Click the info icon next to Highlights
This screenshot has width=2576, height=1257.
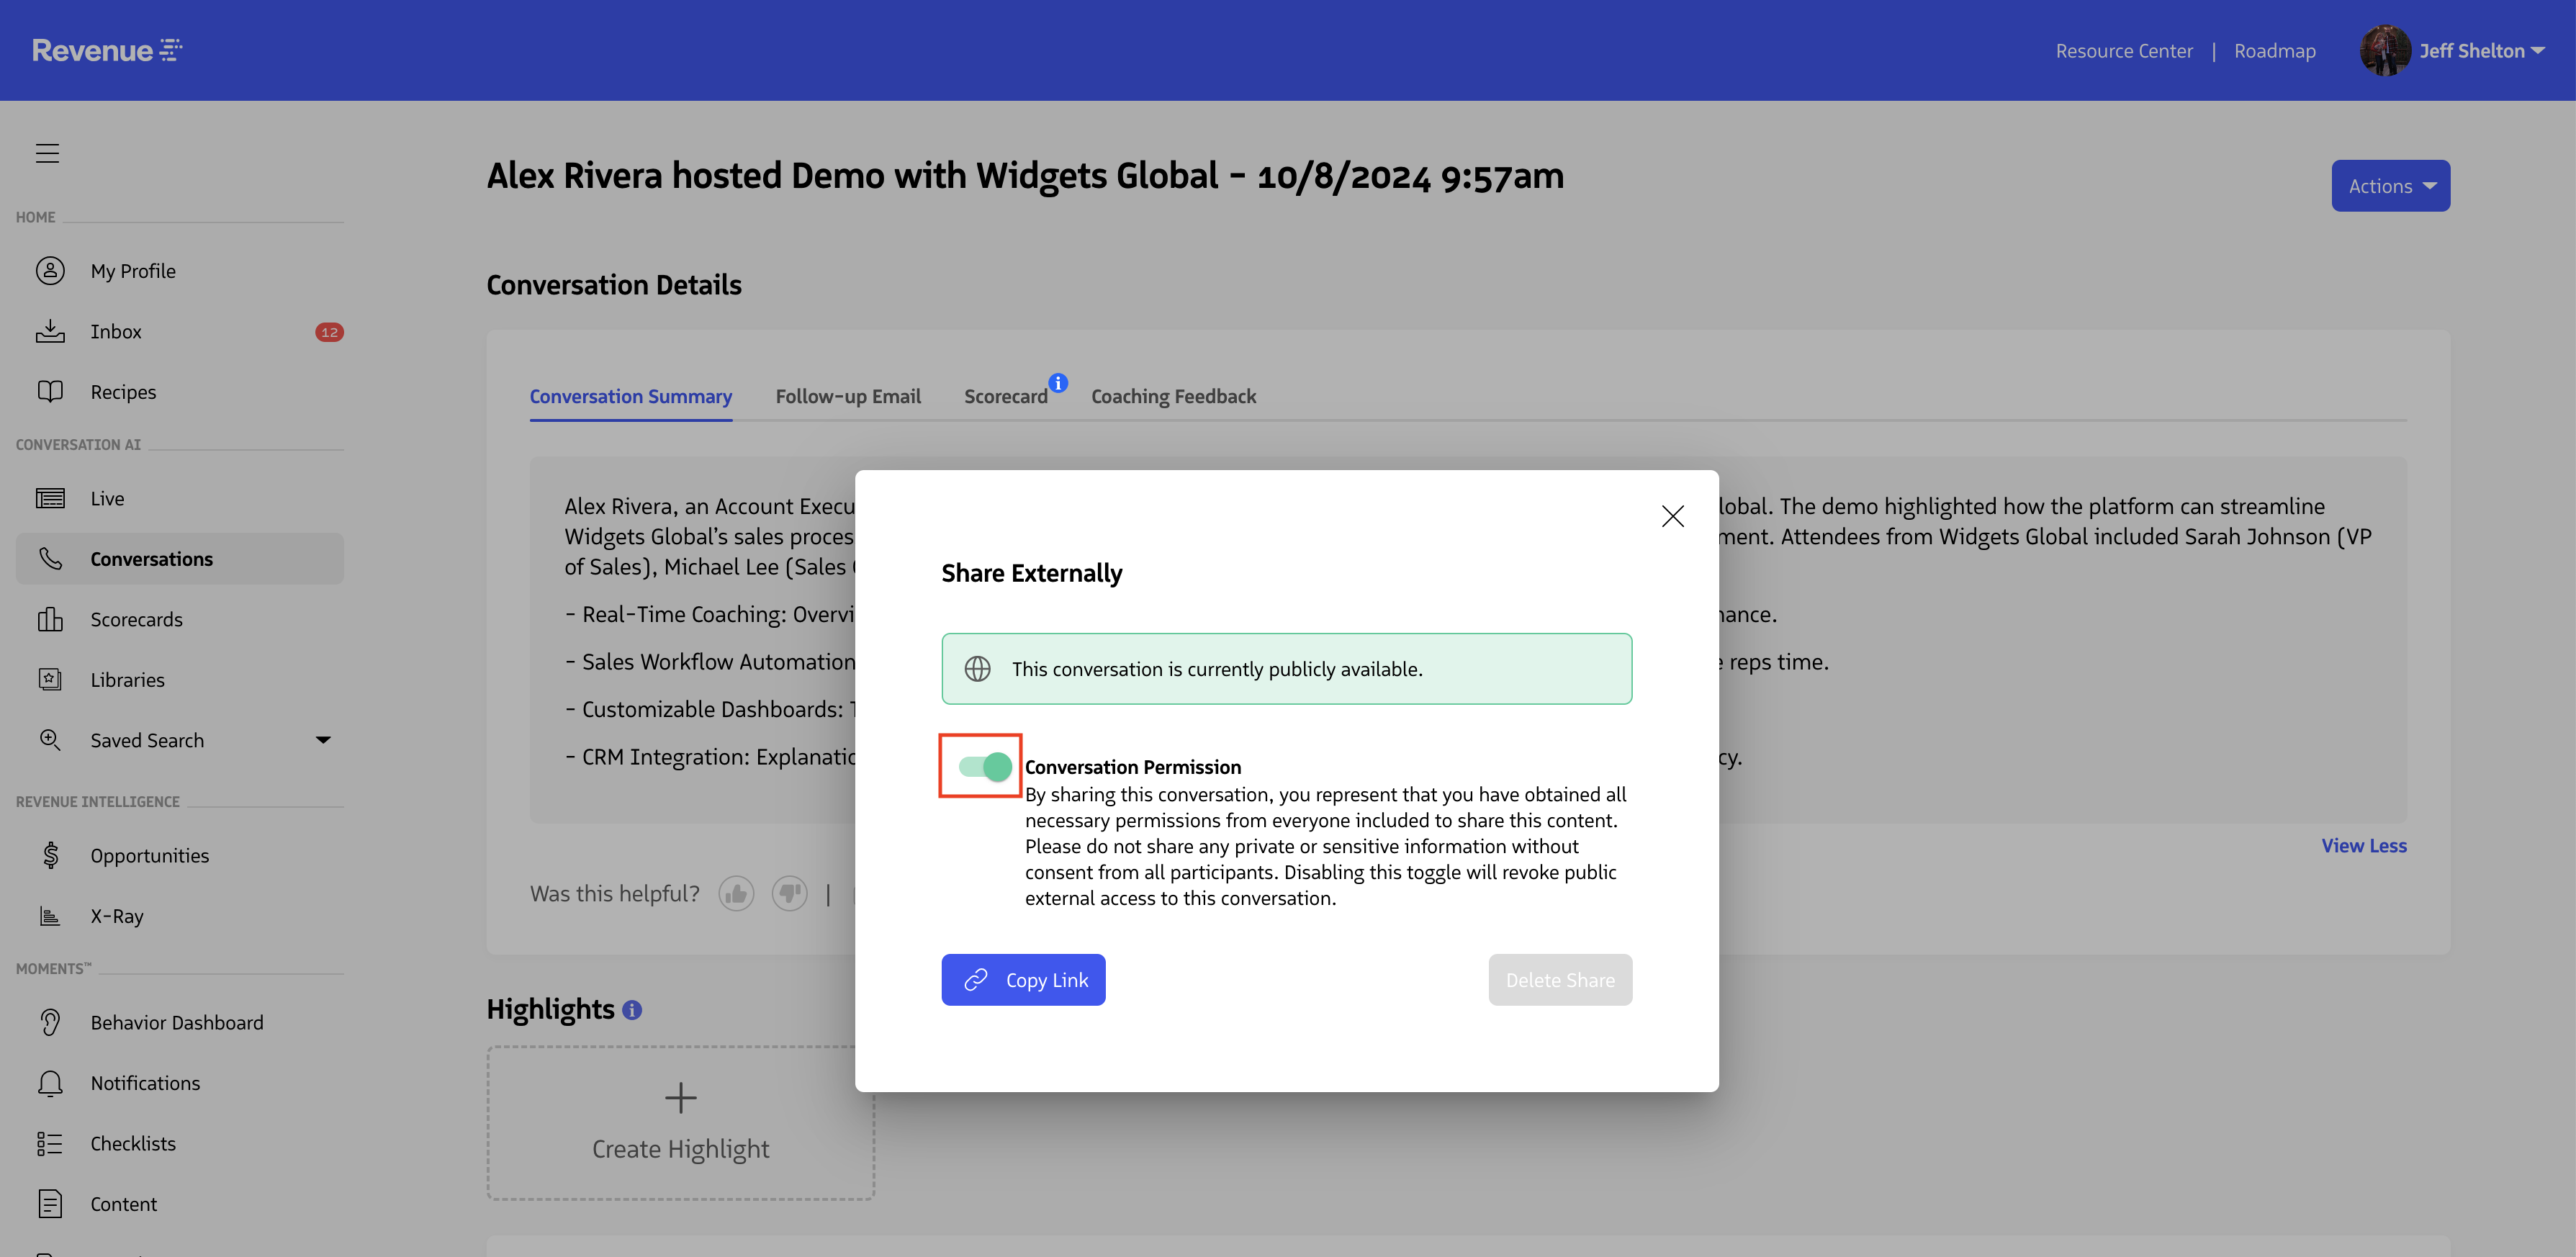point(632,1011)
